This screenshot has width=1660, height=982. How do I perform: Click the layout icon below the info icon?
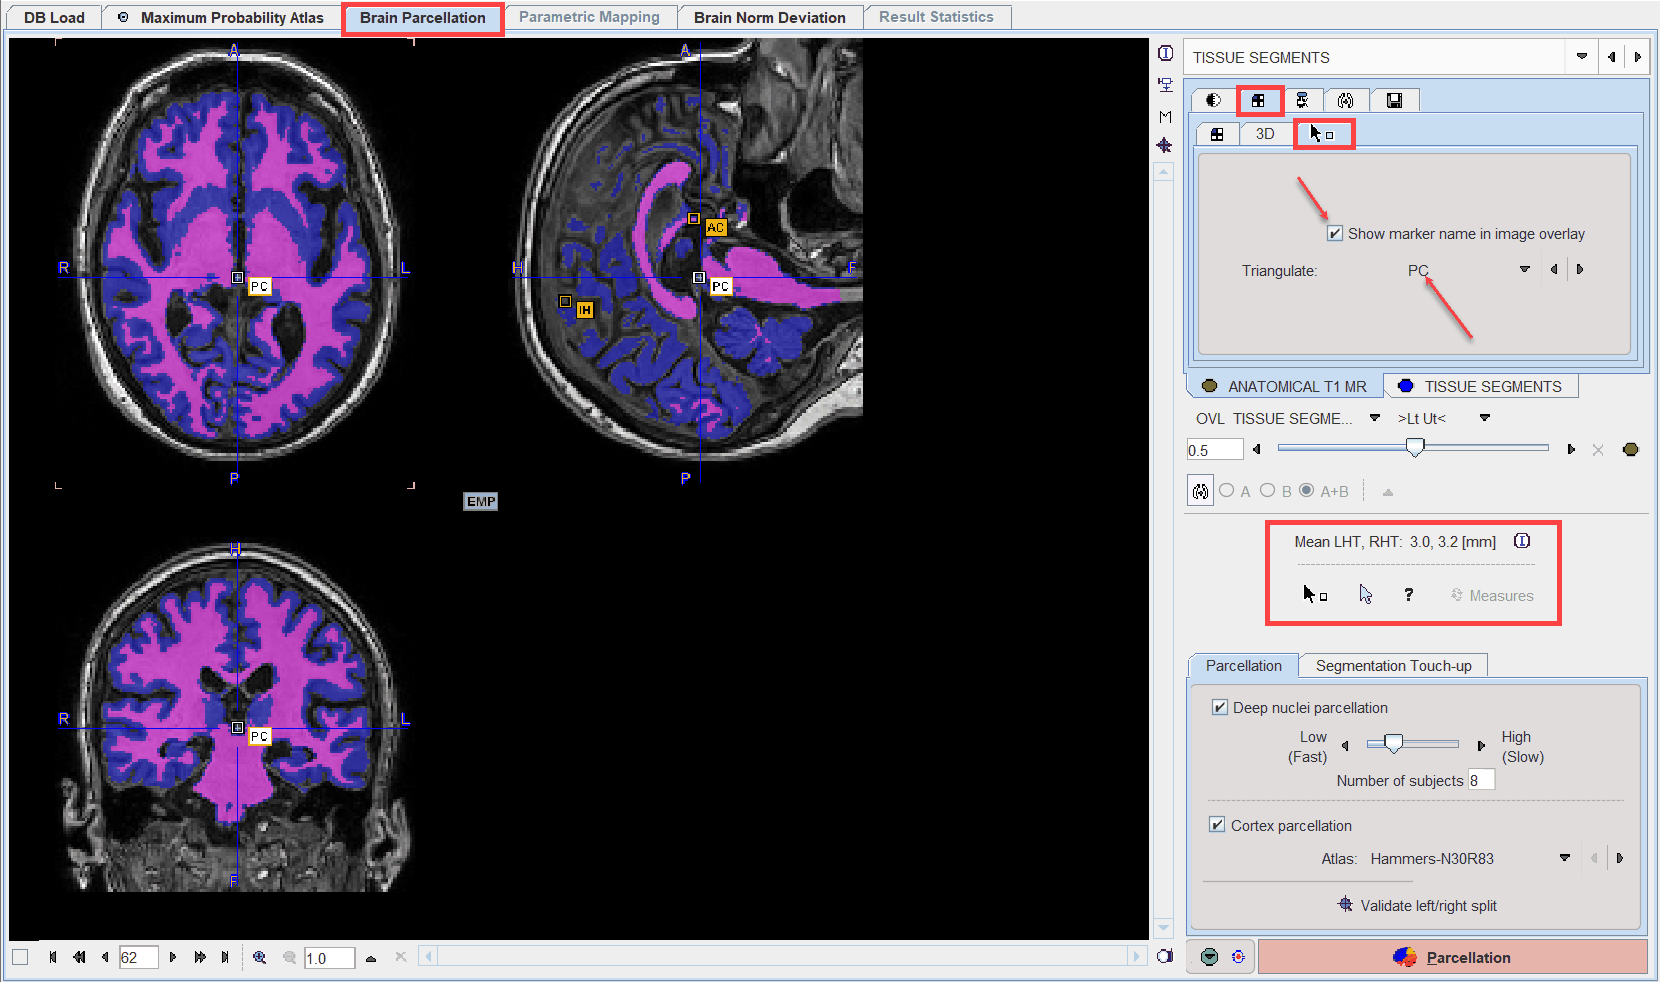click(x=1165, y=85)
